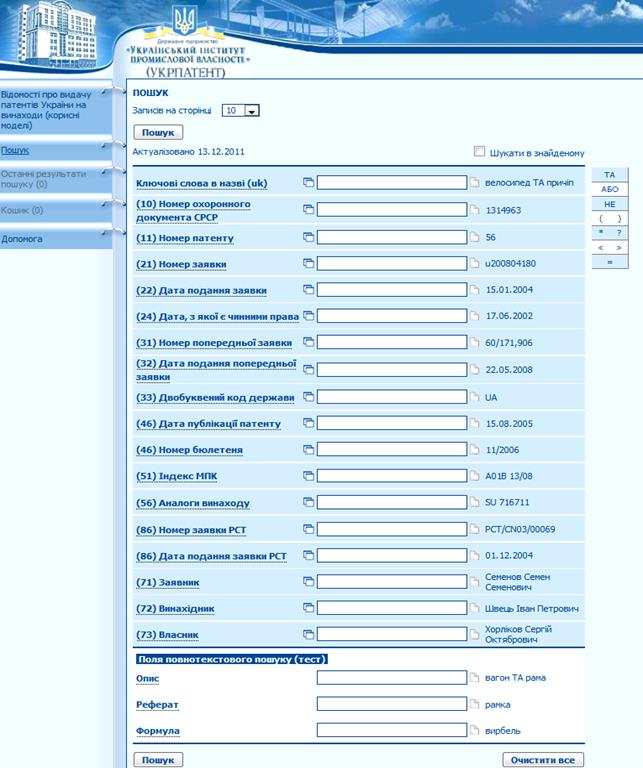Select 'Пошук' in the left sidebar
The width and height of the screenshot is (643, 768).
(x=15, y=150)
